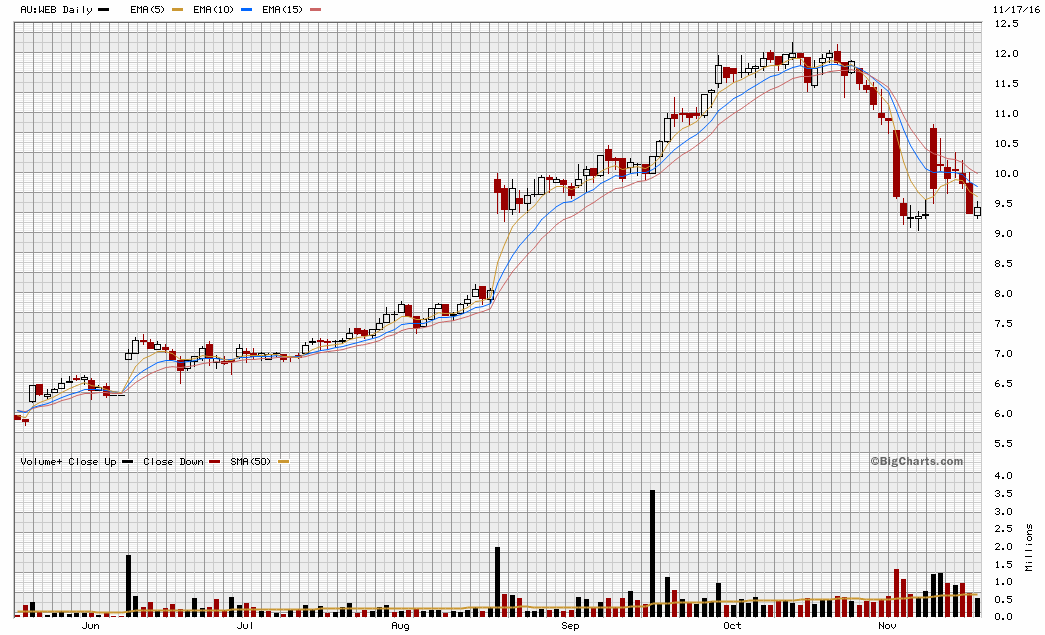Click the 1.0 volume axis label

[1004, 582]
